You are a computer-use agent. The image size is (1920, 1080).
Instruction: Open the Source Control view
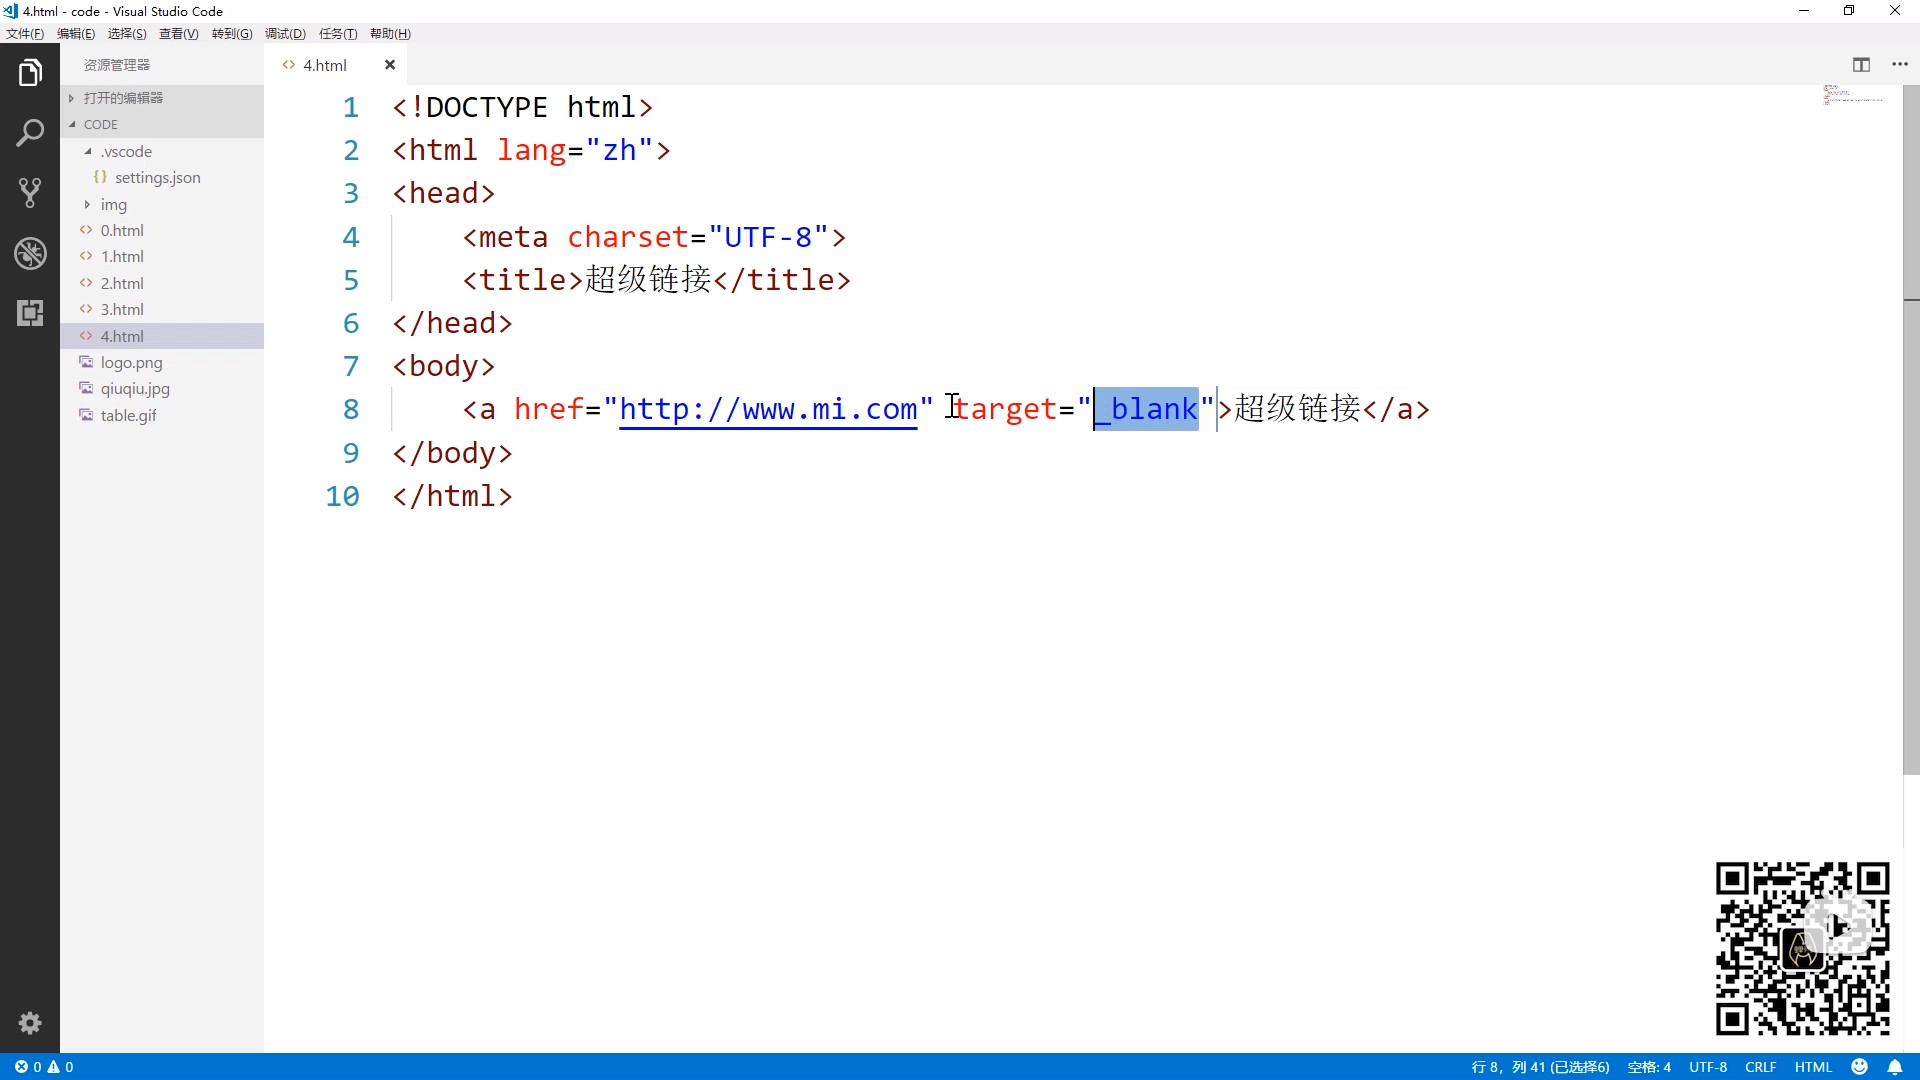click(30, 193)
